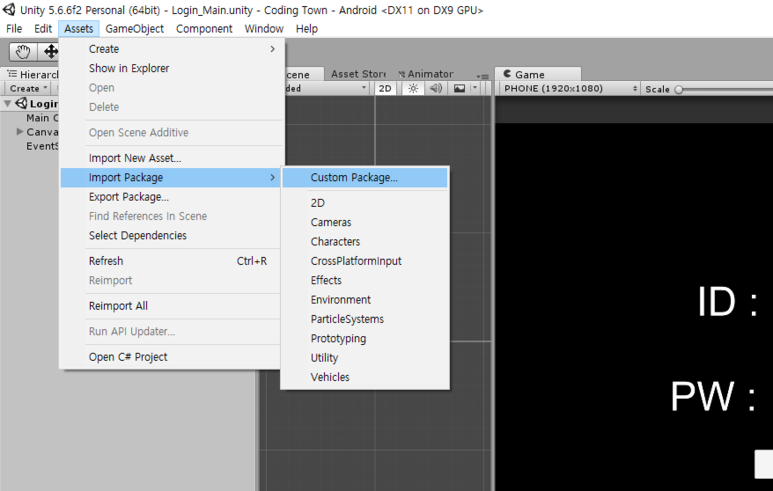Open the Component menu

tap(204, 29)
